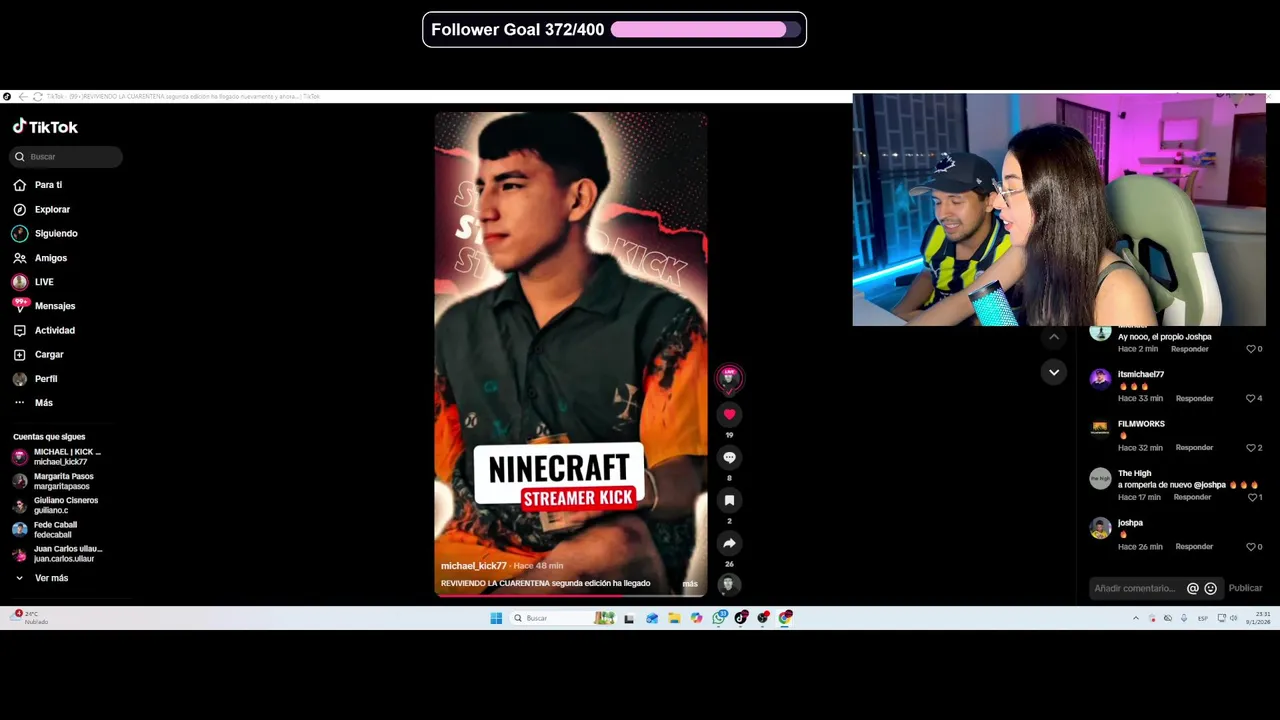This screenshot has height=720, width=1280.
Task: Click browser back arrow
Action: tap(23, 97)
